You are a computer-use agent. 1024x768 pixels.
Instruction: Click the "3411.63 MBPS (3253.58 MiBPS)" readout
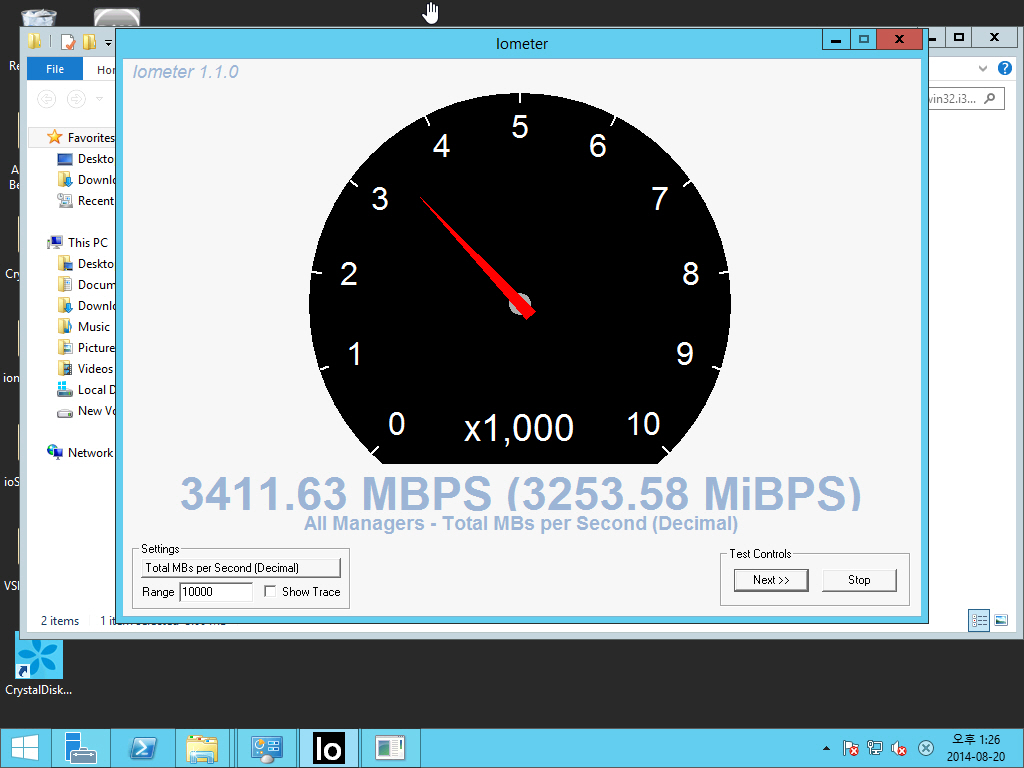pyautogui.click(x=520, y=493)
